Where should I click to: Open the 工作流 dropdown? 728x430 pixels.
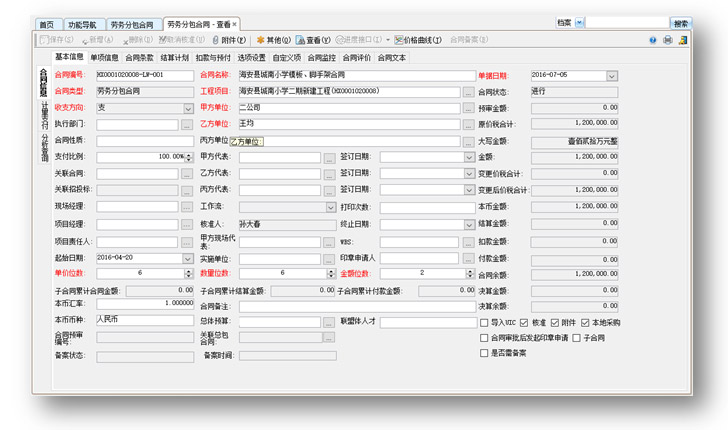tap(331, 207)
